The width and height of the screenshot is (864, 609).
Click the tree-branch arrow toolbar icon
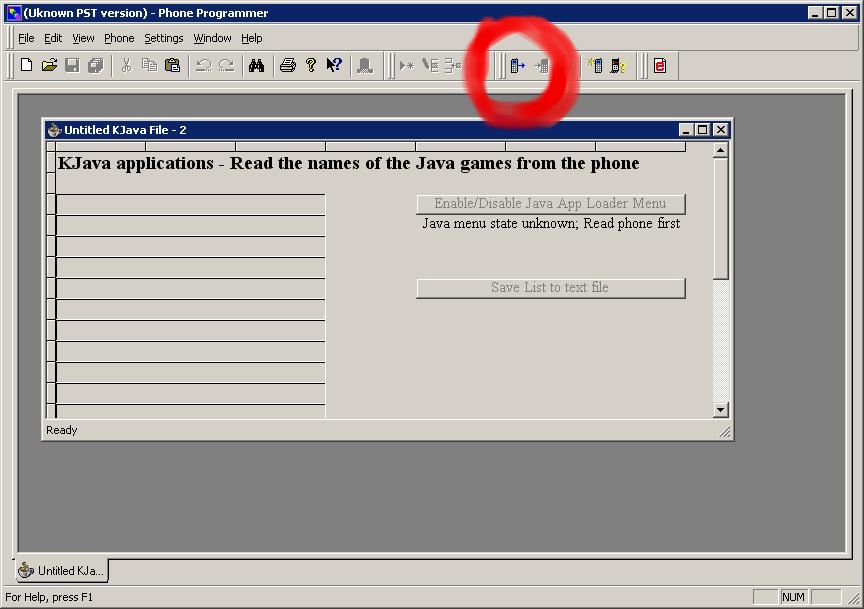(453, 66)
